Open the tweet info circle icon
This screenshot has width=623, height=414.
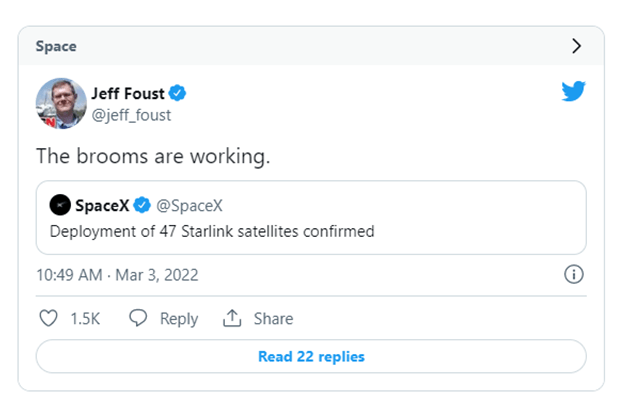pos(574,274)
